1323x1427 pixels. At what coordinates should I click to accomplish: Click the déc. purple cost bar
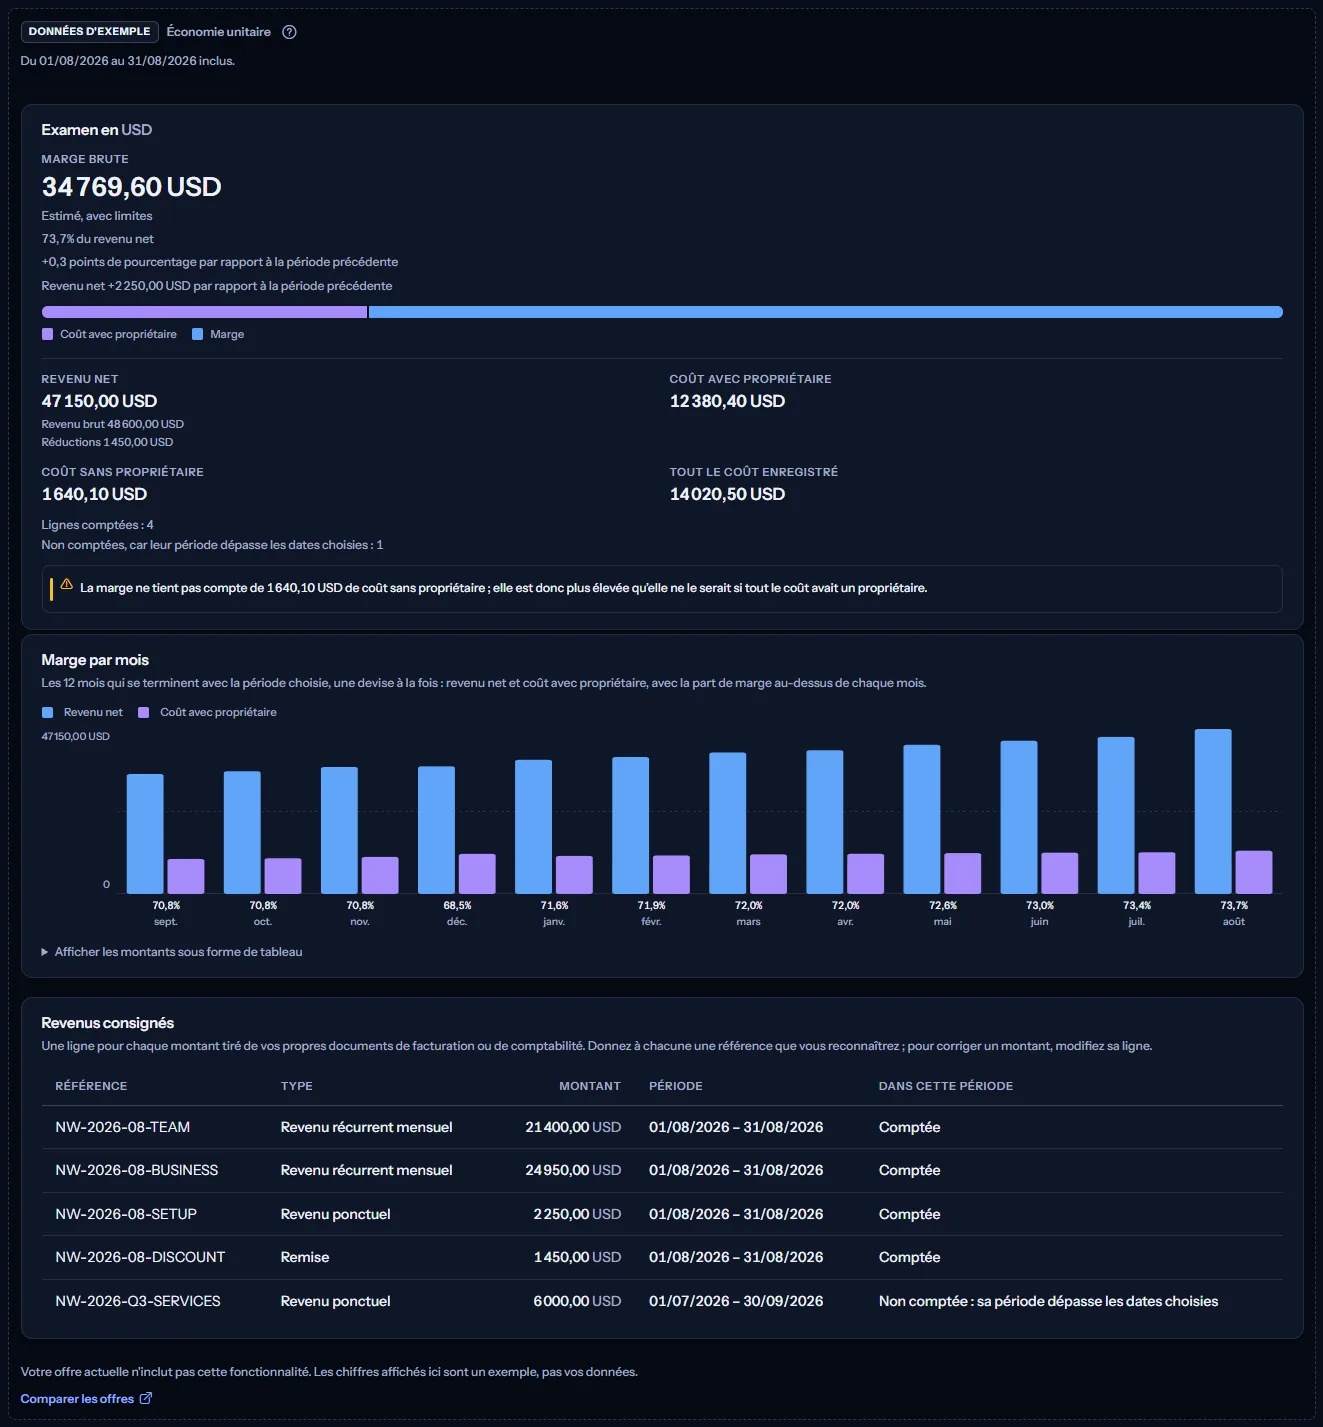tap(477, 874)
